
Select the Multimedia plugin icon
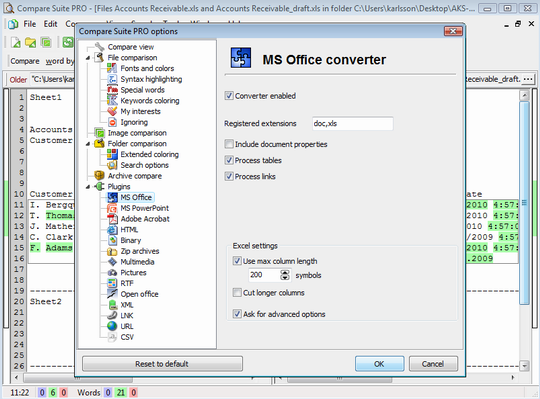point(112,262)
